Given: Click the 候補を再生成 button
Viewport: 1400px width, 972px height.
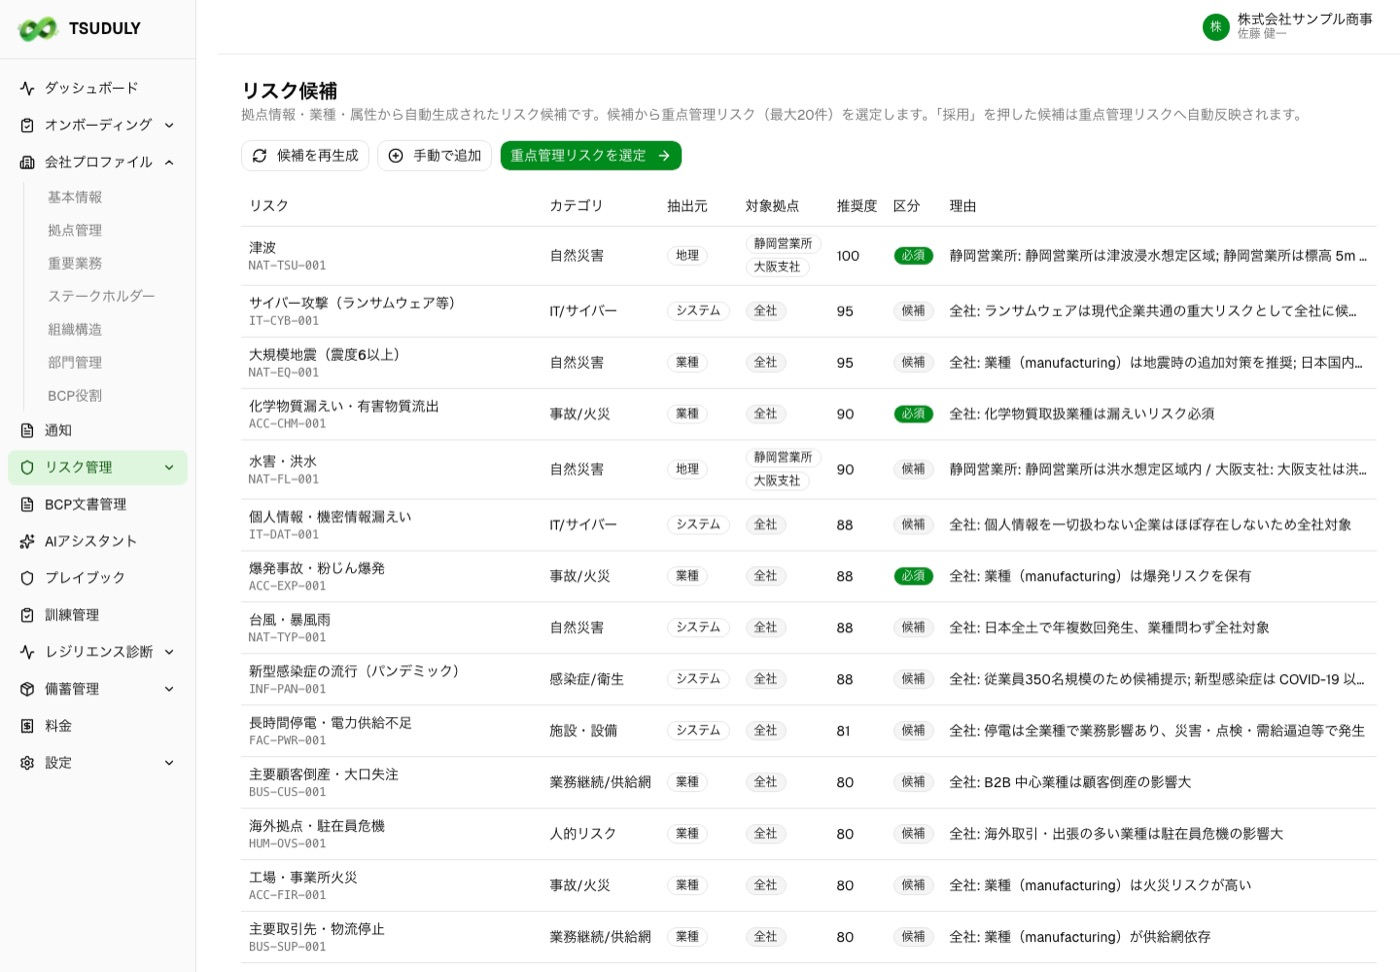Looking at the screenshot, I should click(305, 156).
